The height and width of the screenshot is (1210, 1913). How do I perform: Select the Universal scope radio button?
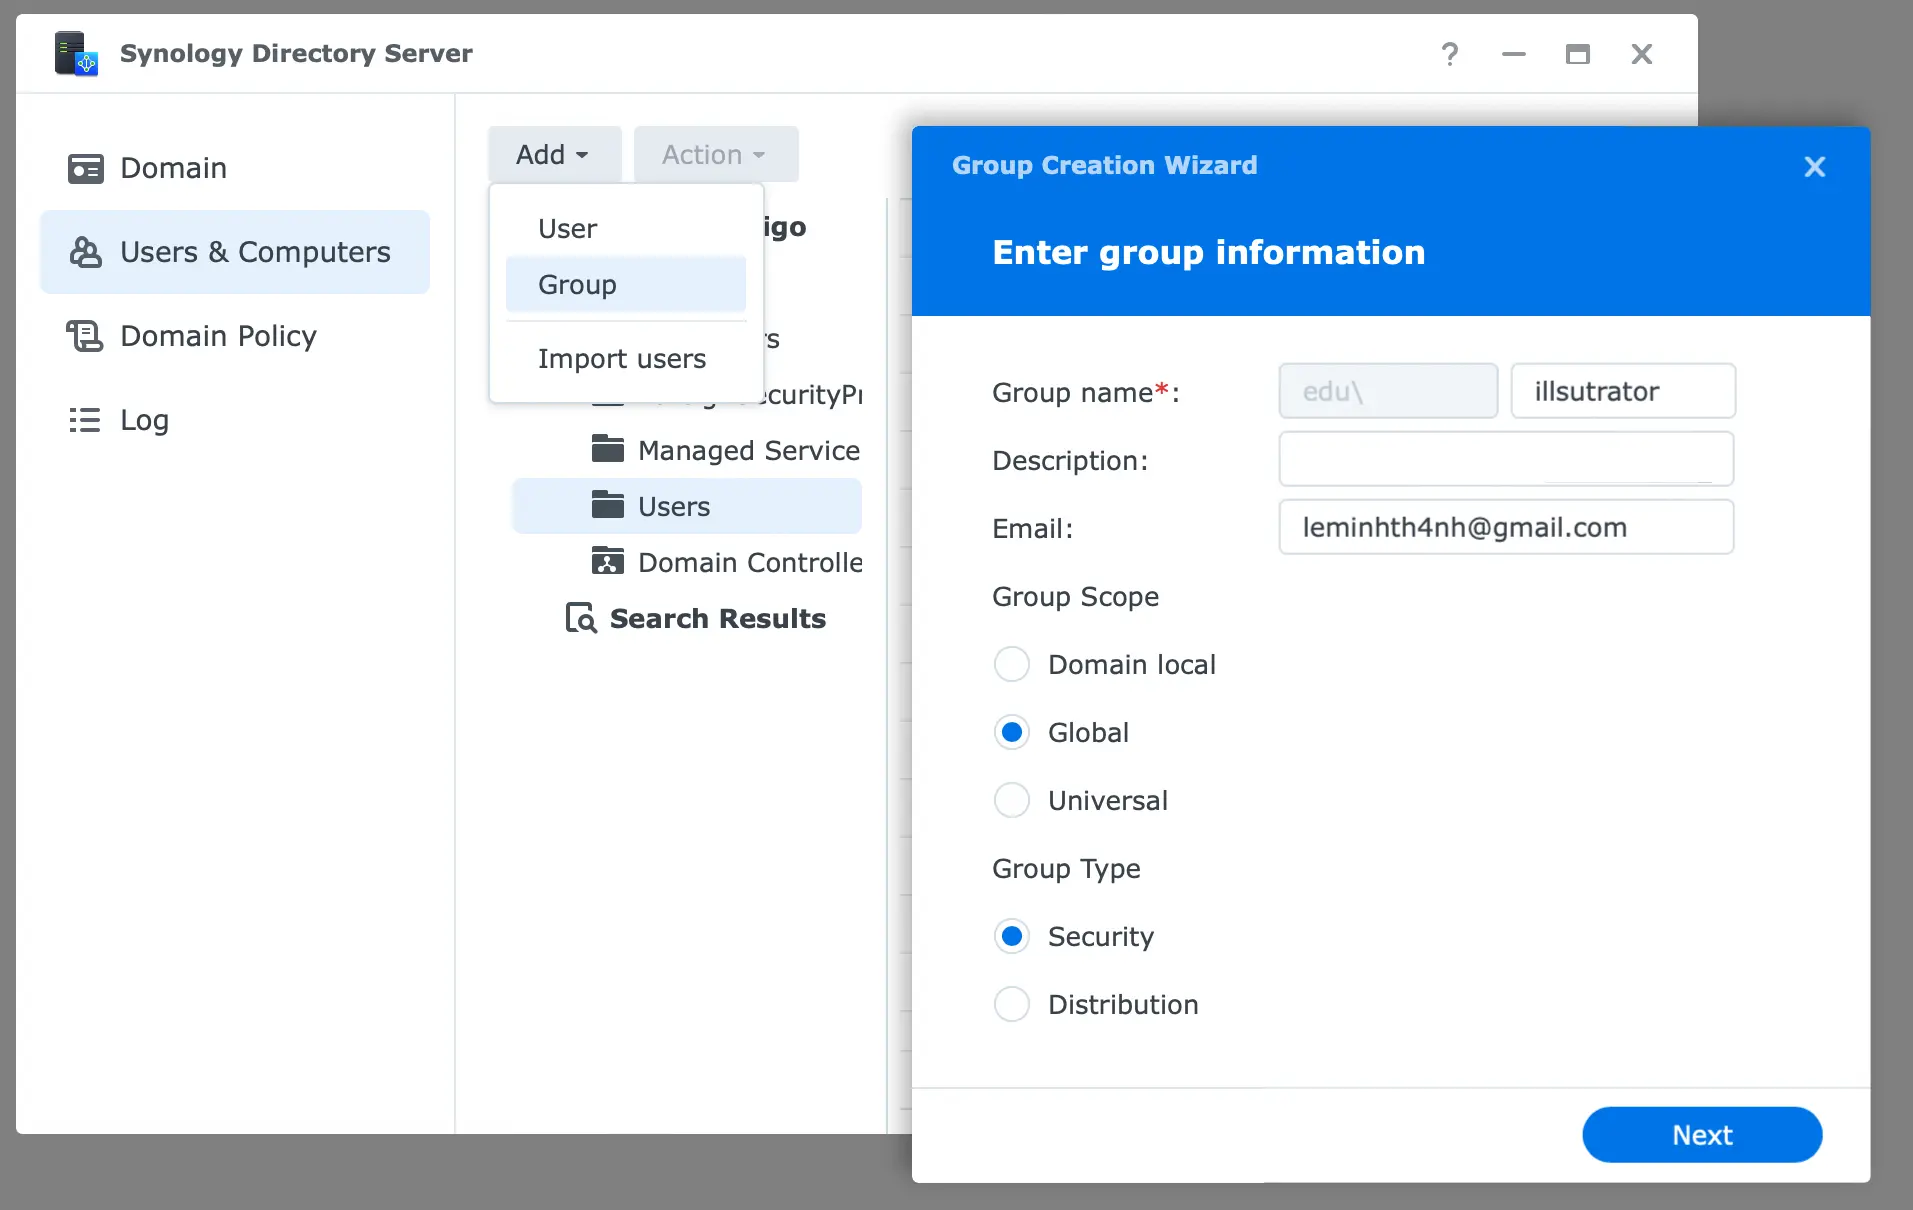[1012, 800]
